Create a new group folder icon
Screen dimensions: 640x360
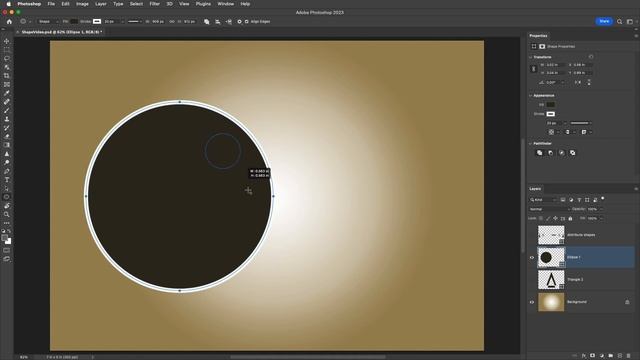click(x=611, y=356)
